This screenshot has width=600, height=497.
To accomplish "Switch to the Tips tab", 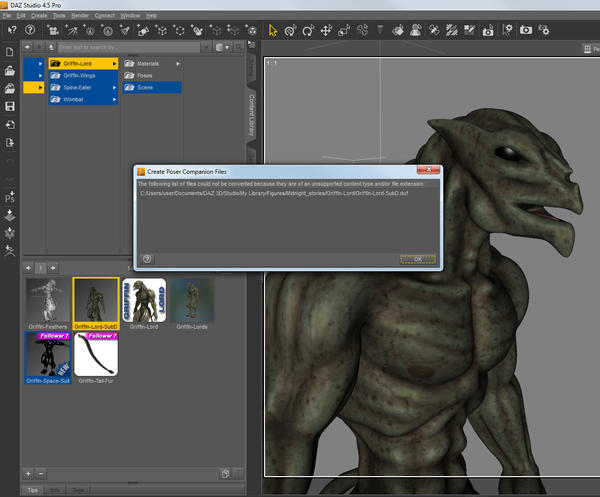I will pos(33,490).
